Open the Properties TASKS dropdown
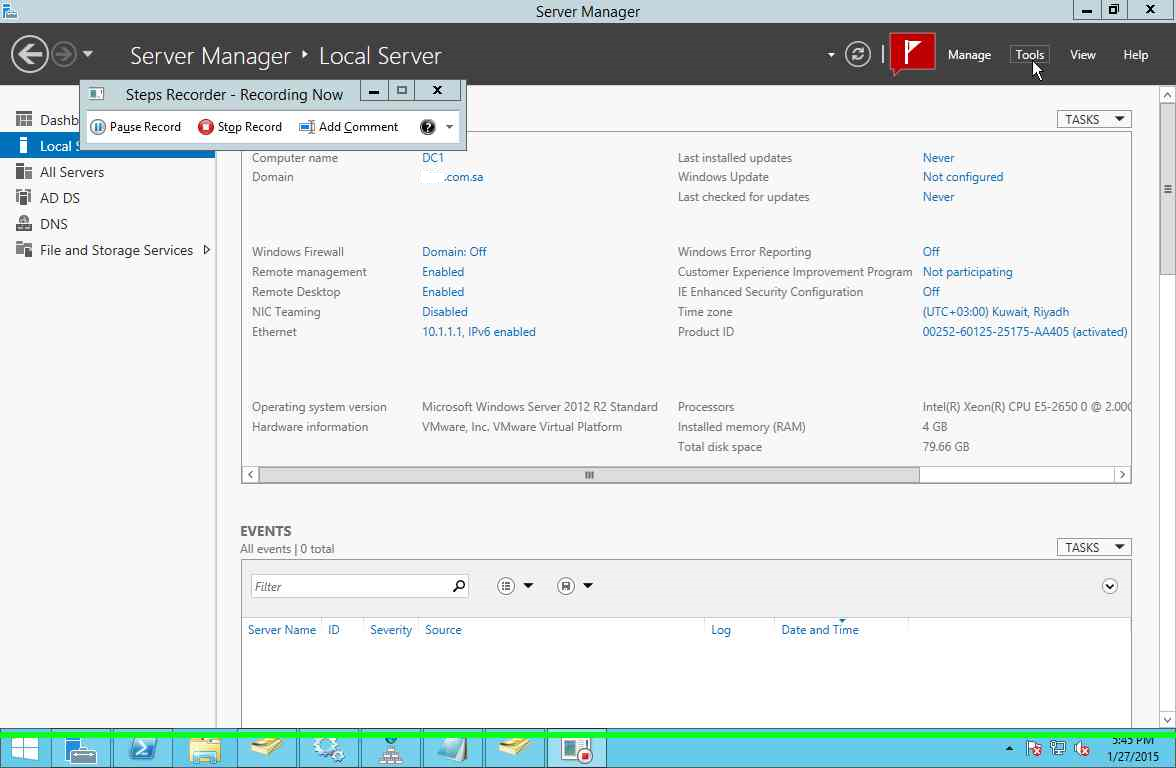 click(1093, 119)
